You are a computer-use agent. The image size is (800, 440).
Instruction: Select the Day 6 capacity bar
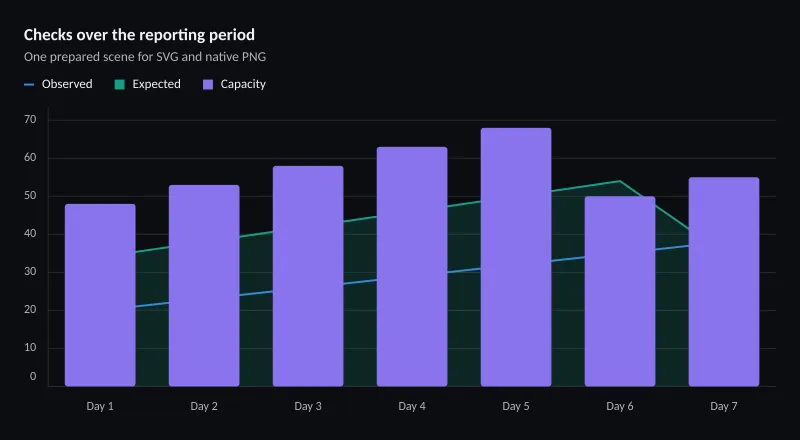tap(620, 291)
